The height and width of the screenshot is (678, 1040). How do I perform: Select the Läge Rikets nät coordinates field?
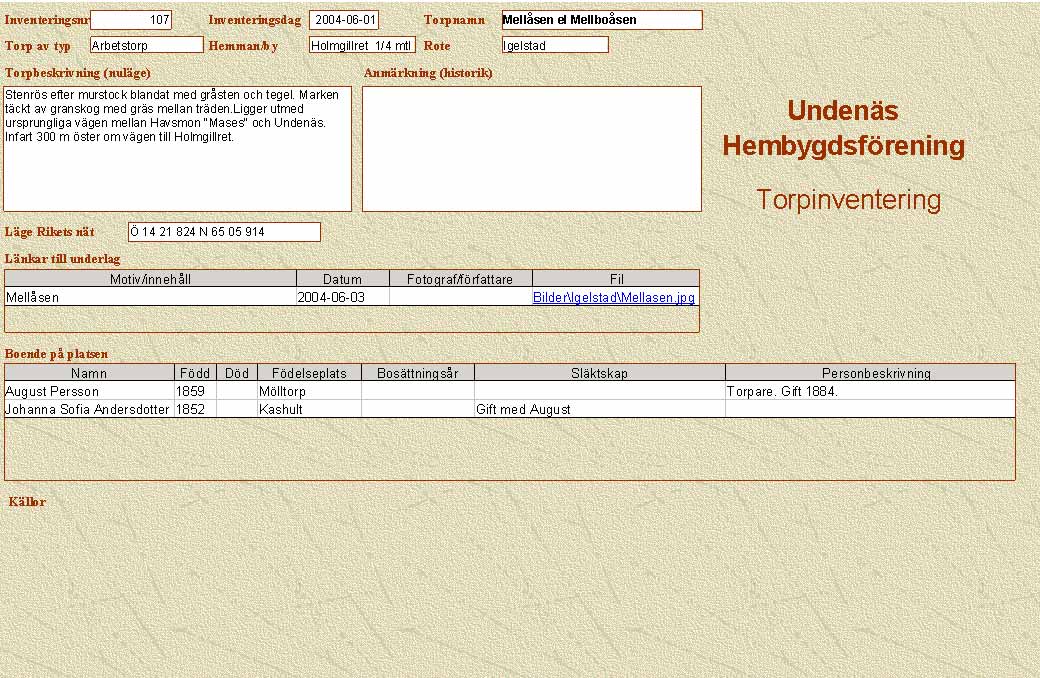[x=224, y=232]
